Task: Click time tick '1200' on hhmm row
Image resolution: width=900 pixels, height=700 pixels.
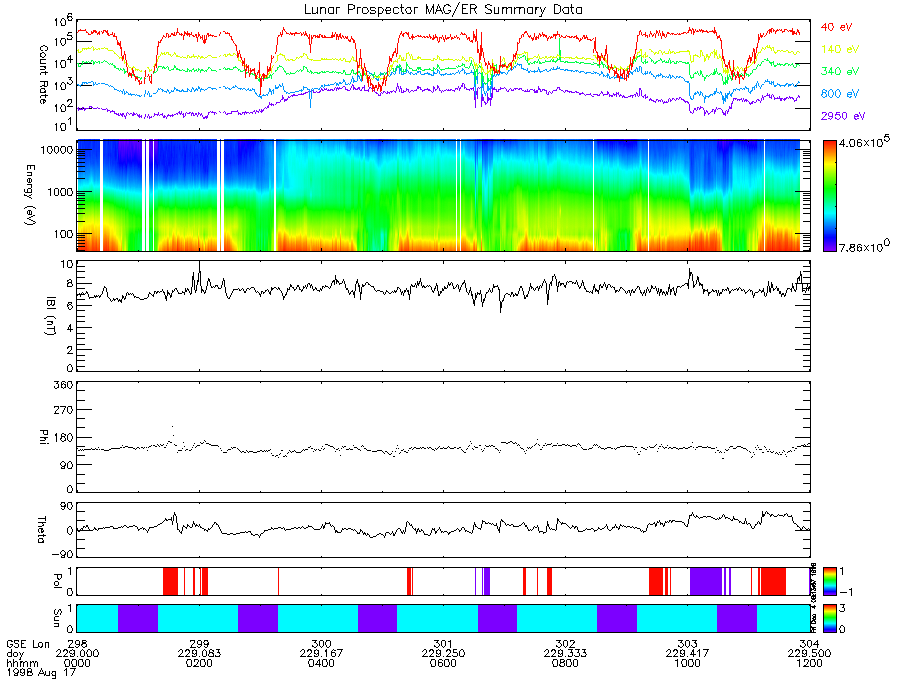Action: click(x=809, y=663)
